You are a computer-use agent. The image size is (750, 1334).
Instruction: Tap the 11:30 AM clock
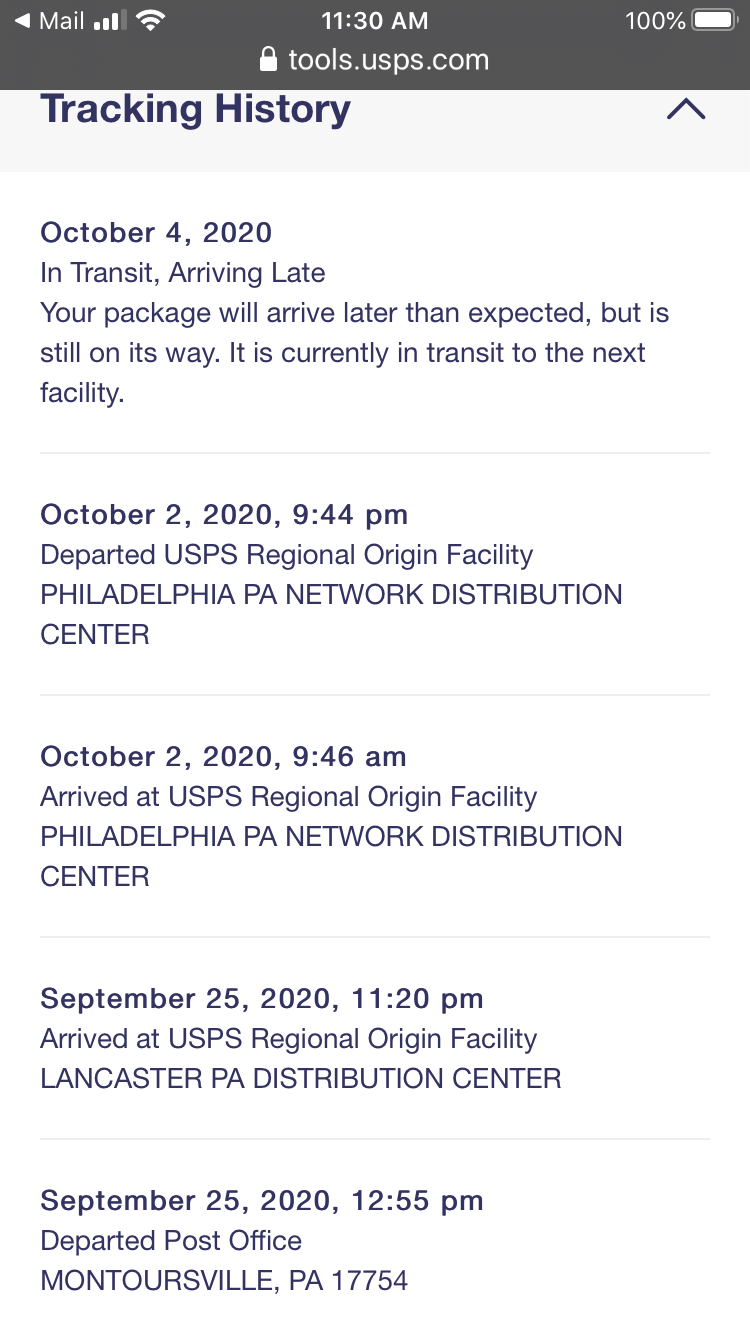click(375, 20)
